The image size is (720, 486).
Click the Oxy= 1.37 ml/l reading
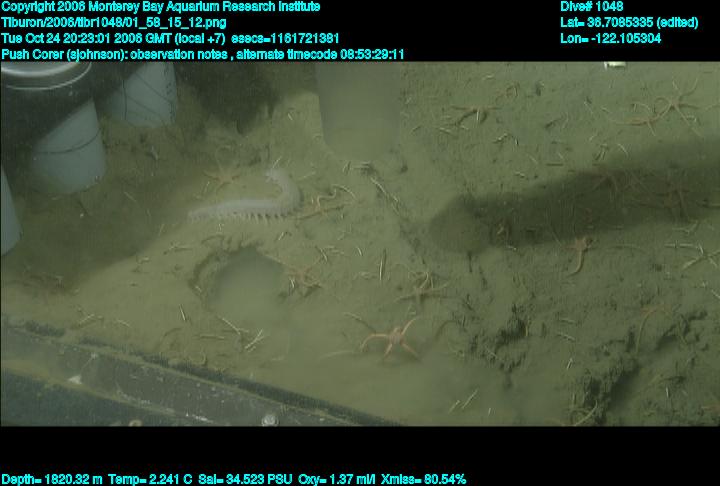337,480
